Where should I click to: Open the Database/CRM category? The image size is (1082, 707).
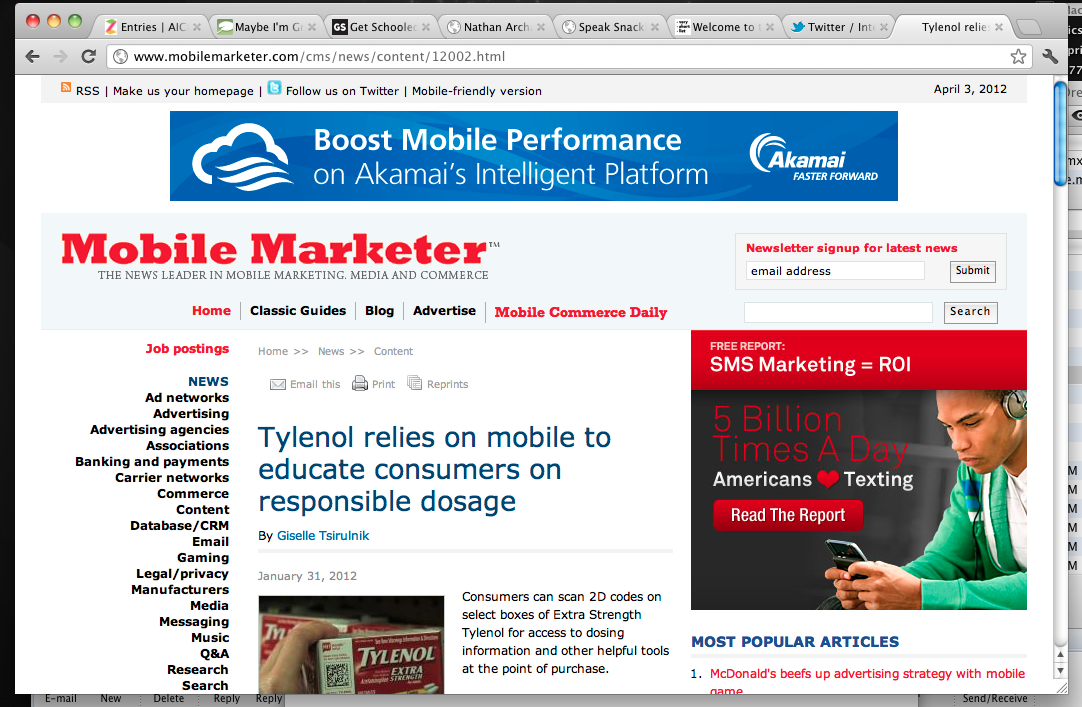coord(179,526)
